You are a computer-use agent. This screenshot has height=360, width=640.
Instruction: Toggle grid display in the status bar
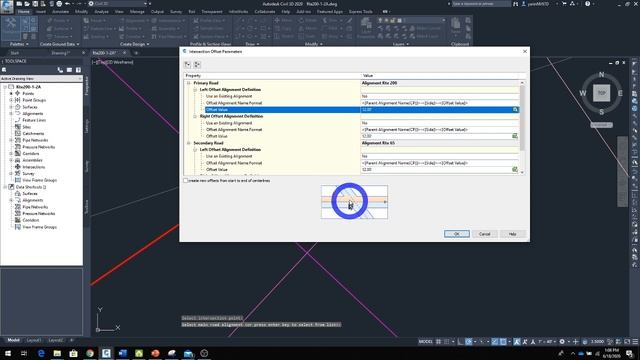click(x=439, y=342)
